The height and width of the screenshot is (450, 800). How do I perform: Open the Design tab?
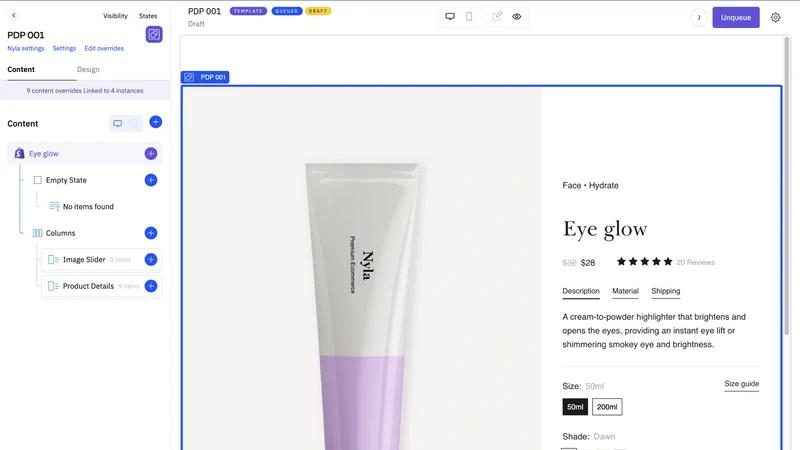(88, 69)
